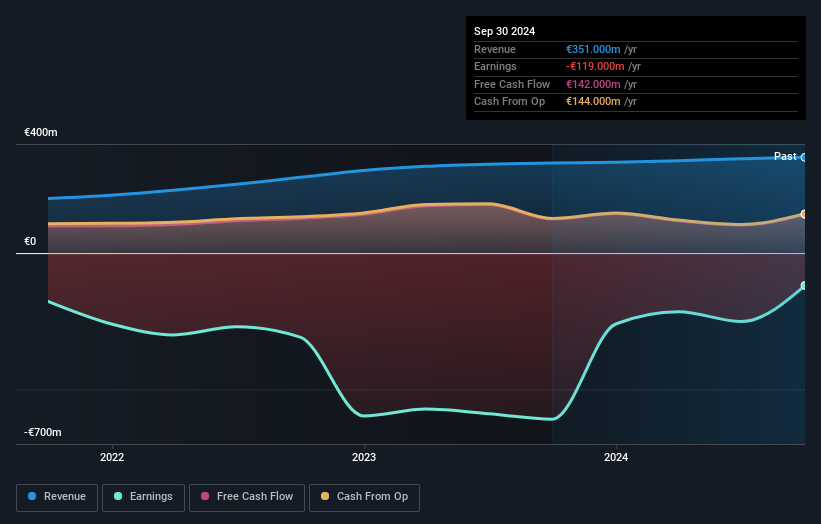Viewport: 821px width, 524px height.
Task: Click the Past label on chart
Action: [x=785, y=156]
